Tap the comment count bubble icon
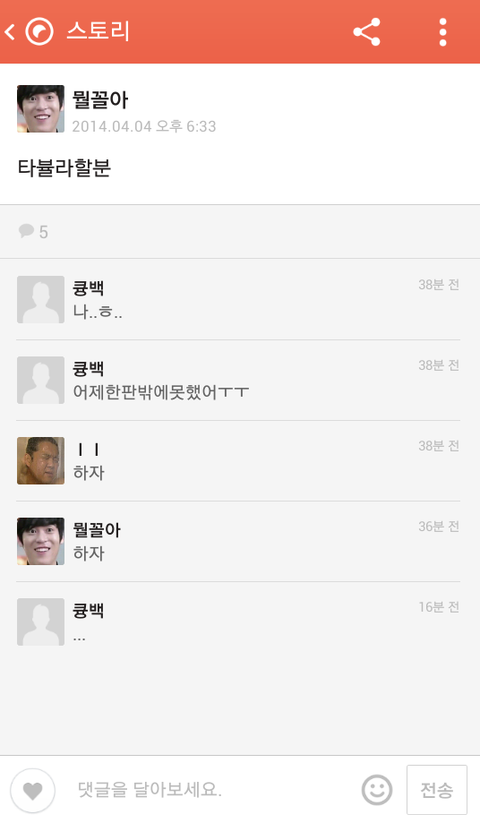This screenshot has height=823, width=480. click(26, 231)
